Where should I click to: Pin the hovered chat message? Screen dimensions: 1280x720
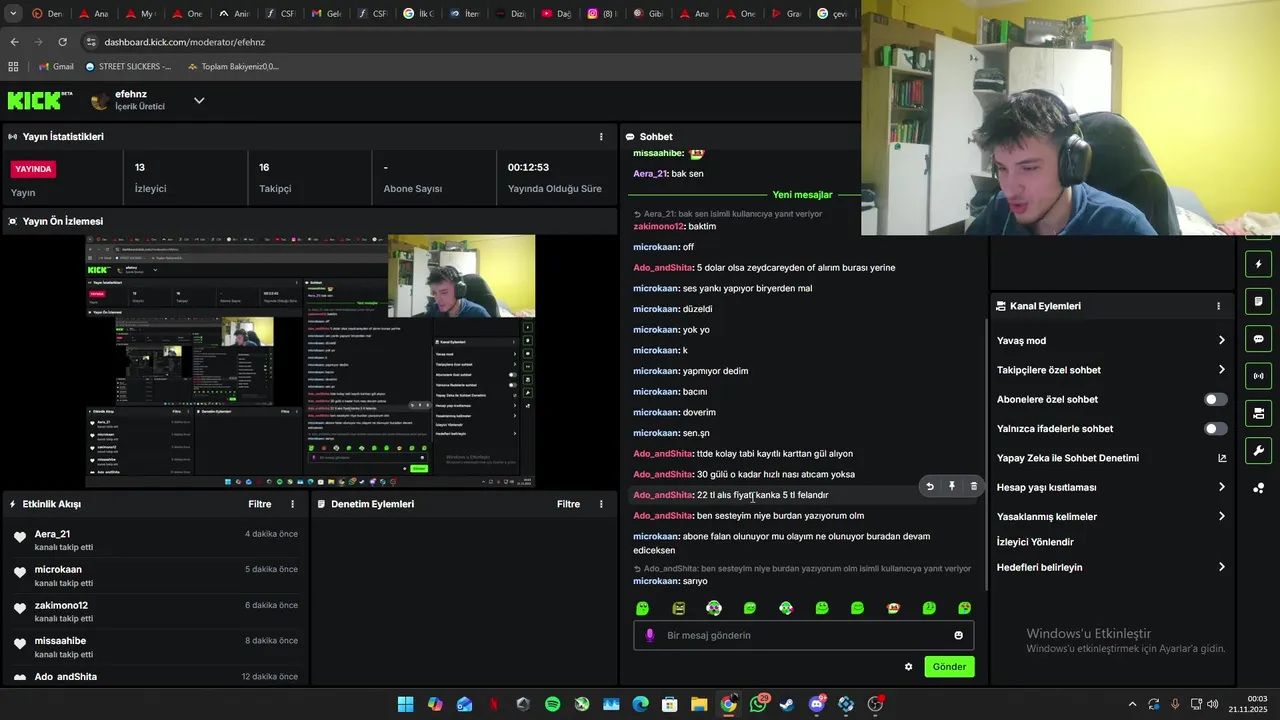[x=952, y=486]
